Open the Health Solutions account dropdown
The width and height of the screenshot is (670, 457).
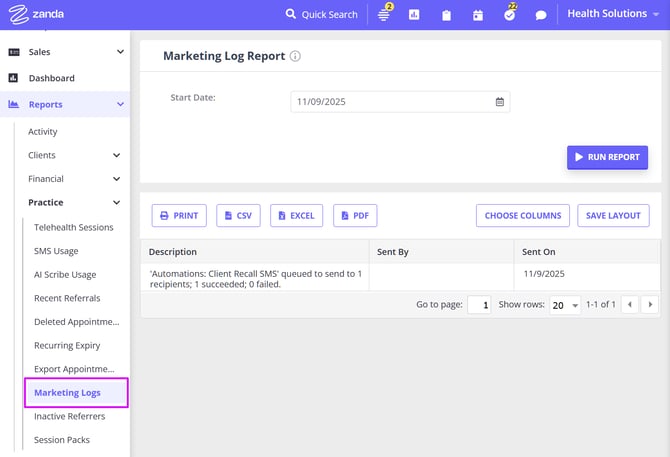[614, 14]
